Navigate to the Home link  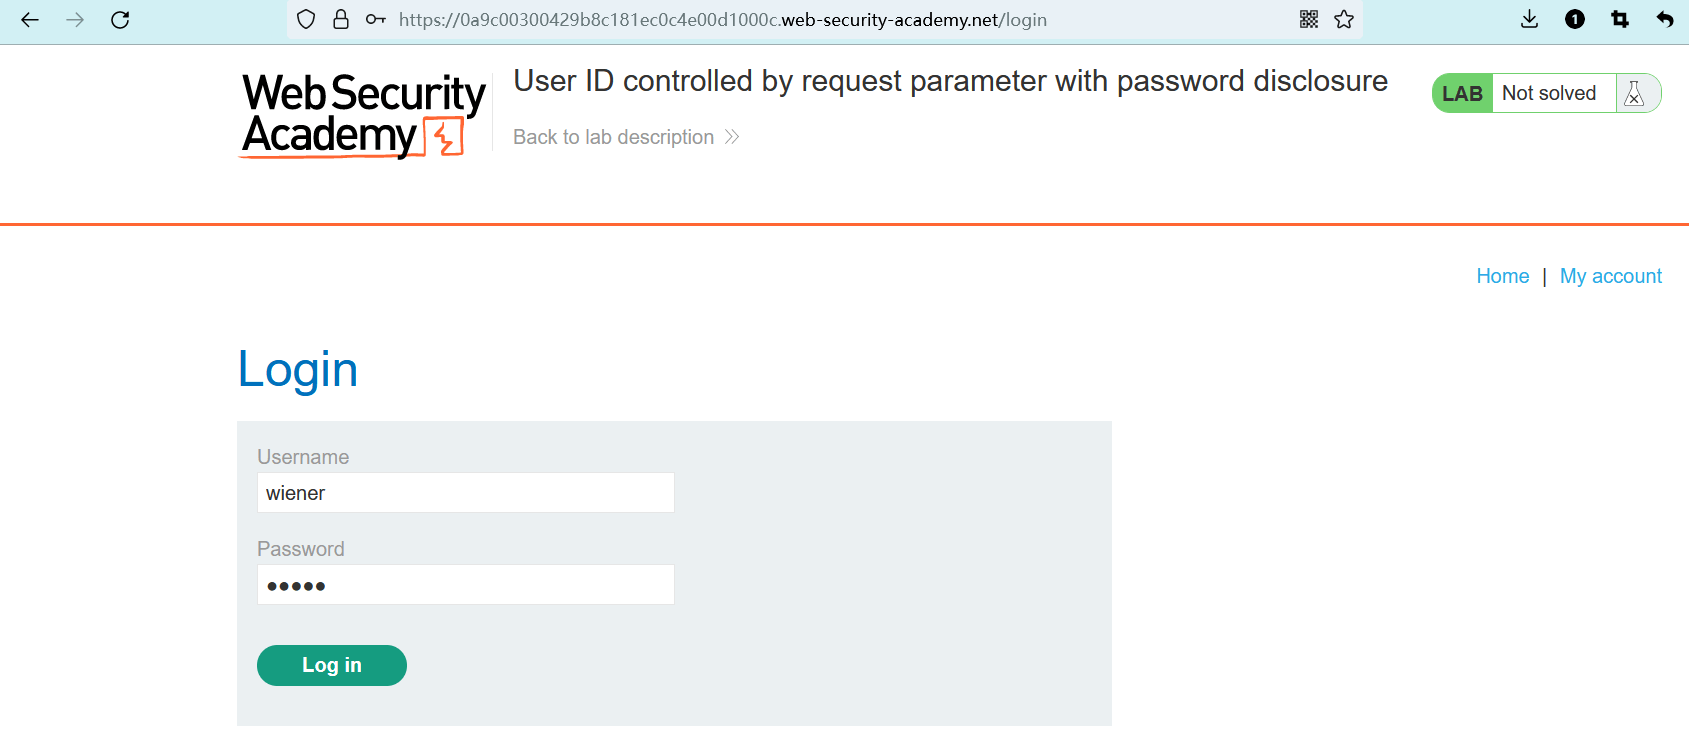click(x=1502, y=276)
